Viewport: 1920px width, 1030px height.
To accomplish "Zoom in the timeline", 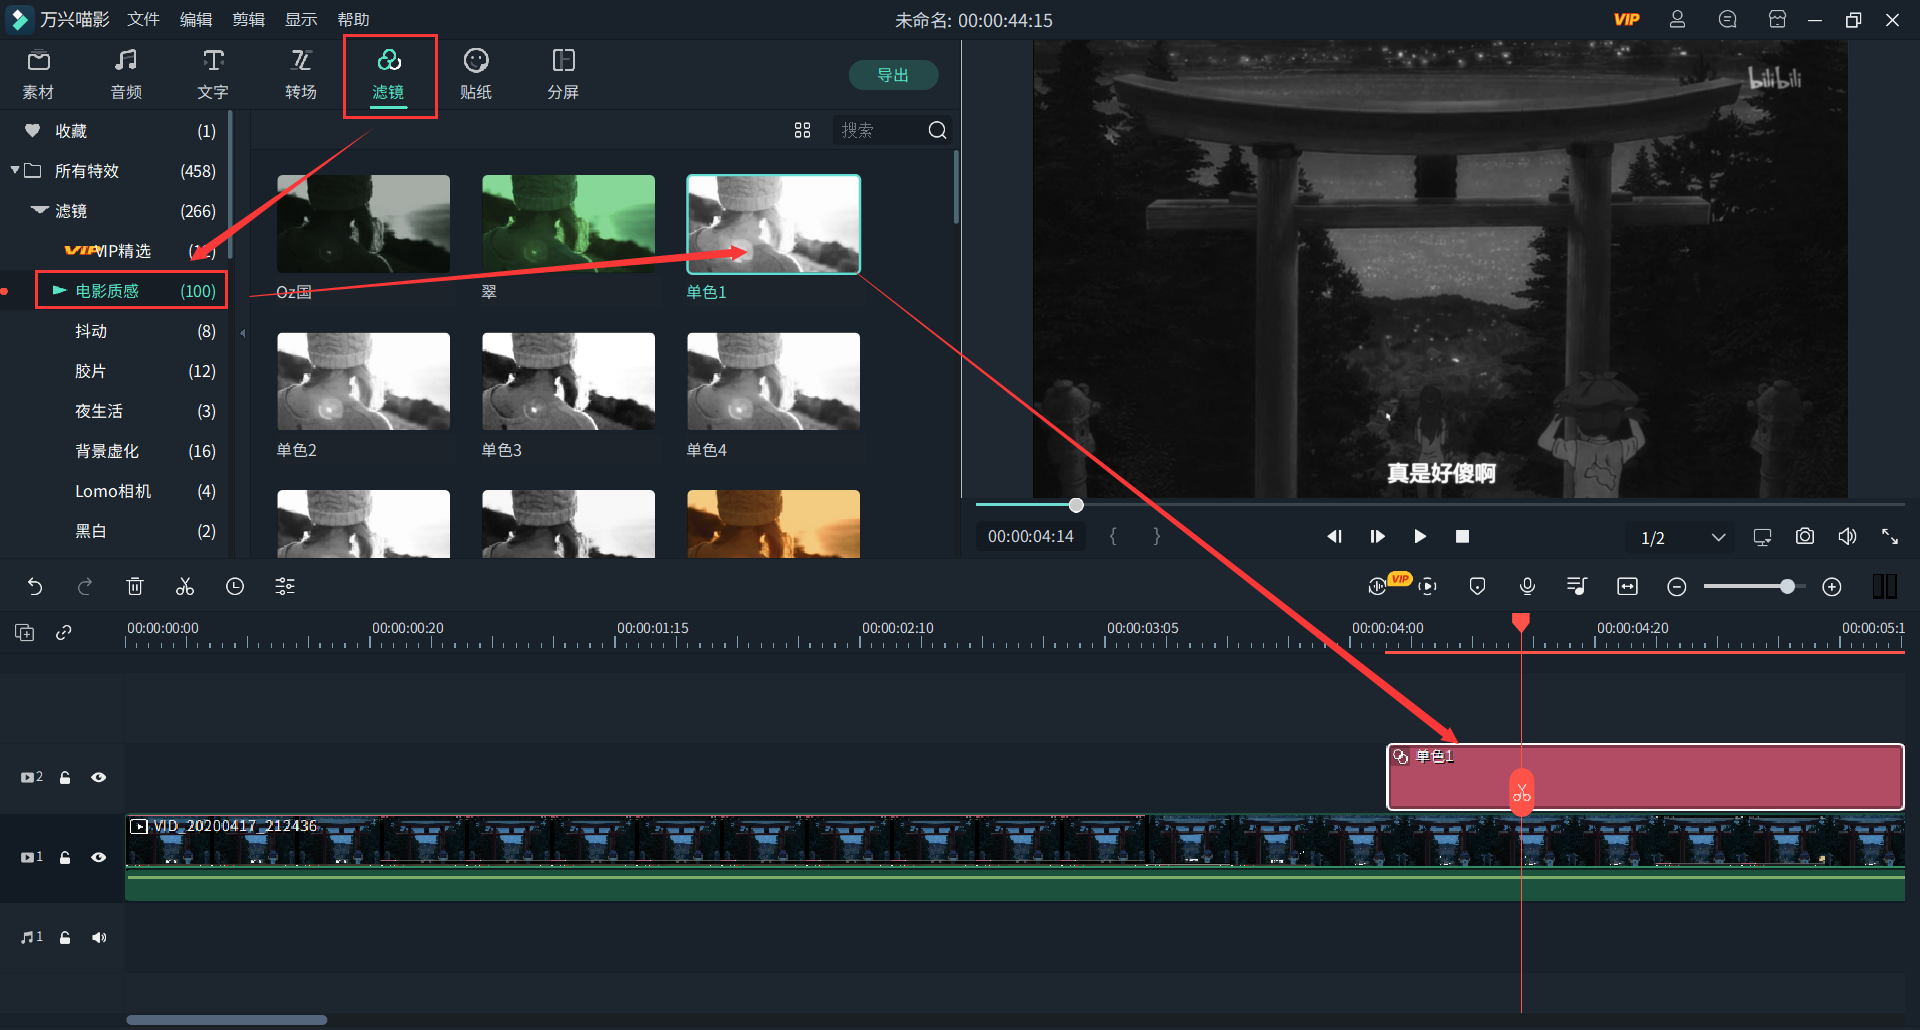I will pos(1832,587).
